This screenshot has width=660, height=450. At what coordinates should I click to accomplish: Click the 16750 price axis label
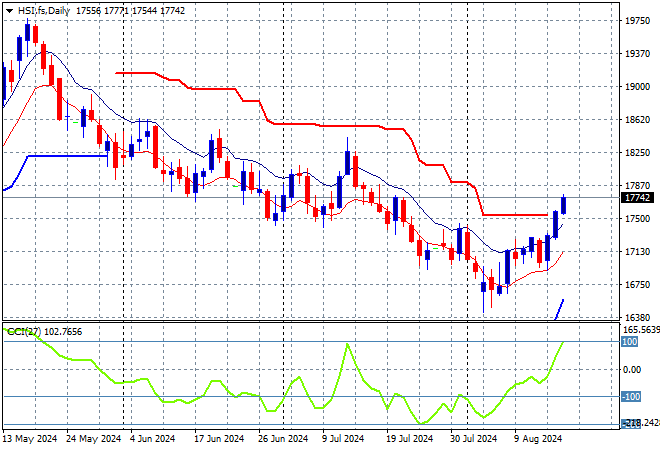(637, 285)
